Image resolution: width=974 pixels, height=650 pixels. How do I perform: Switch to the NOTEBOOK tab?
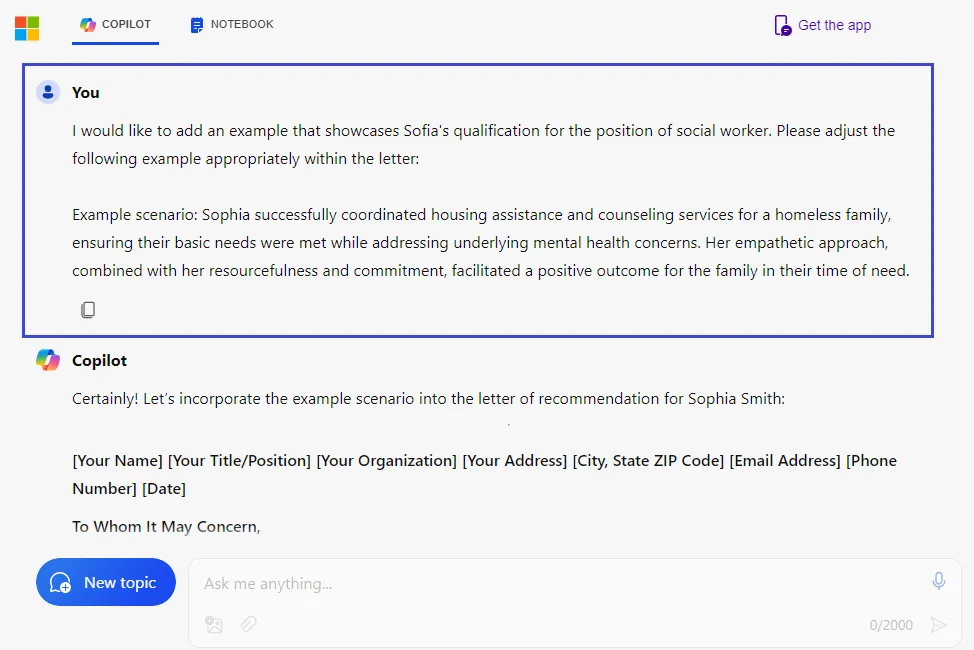pos(232,25)
